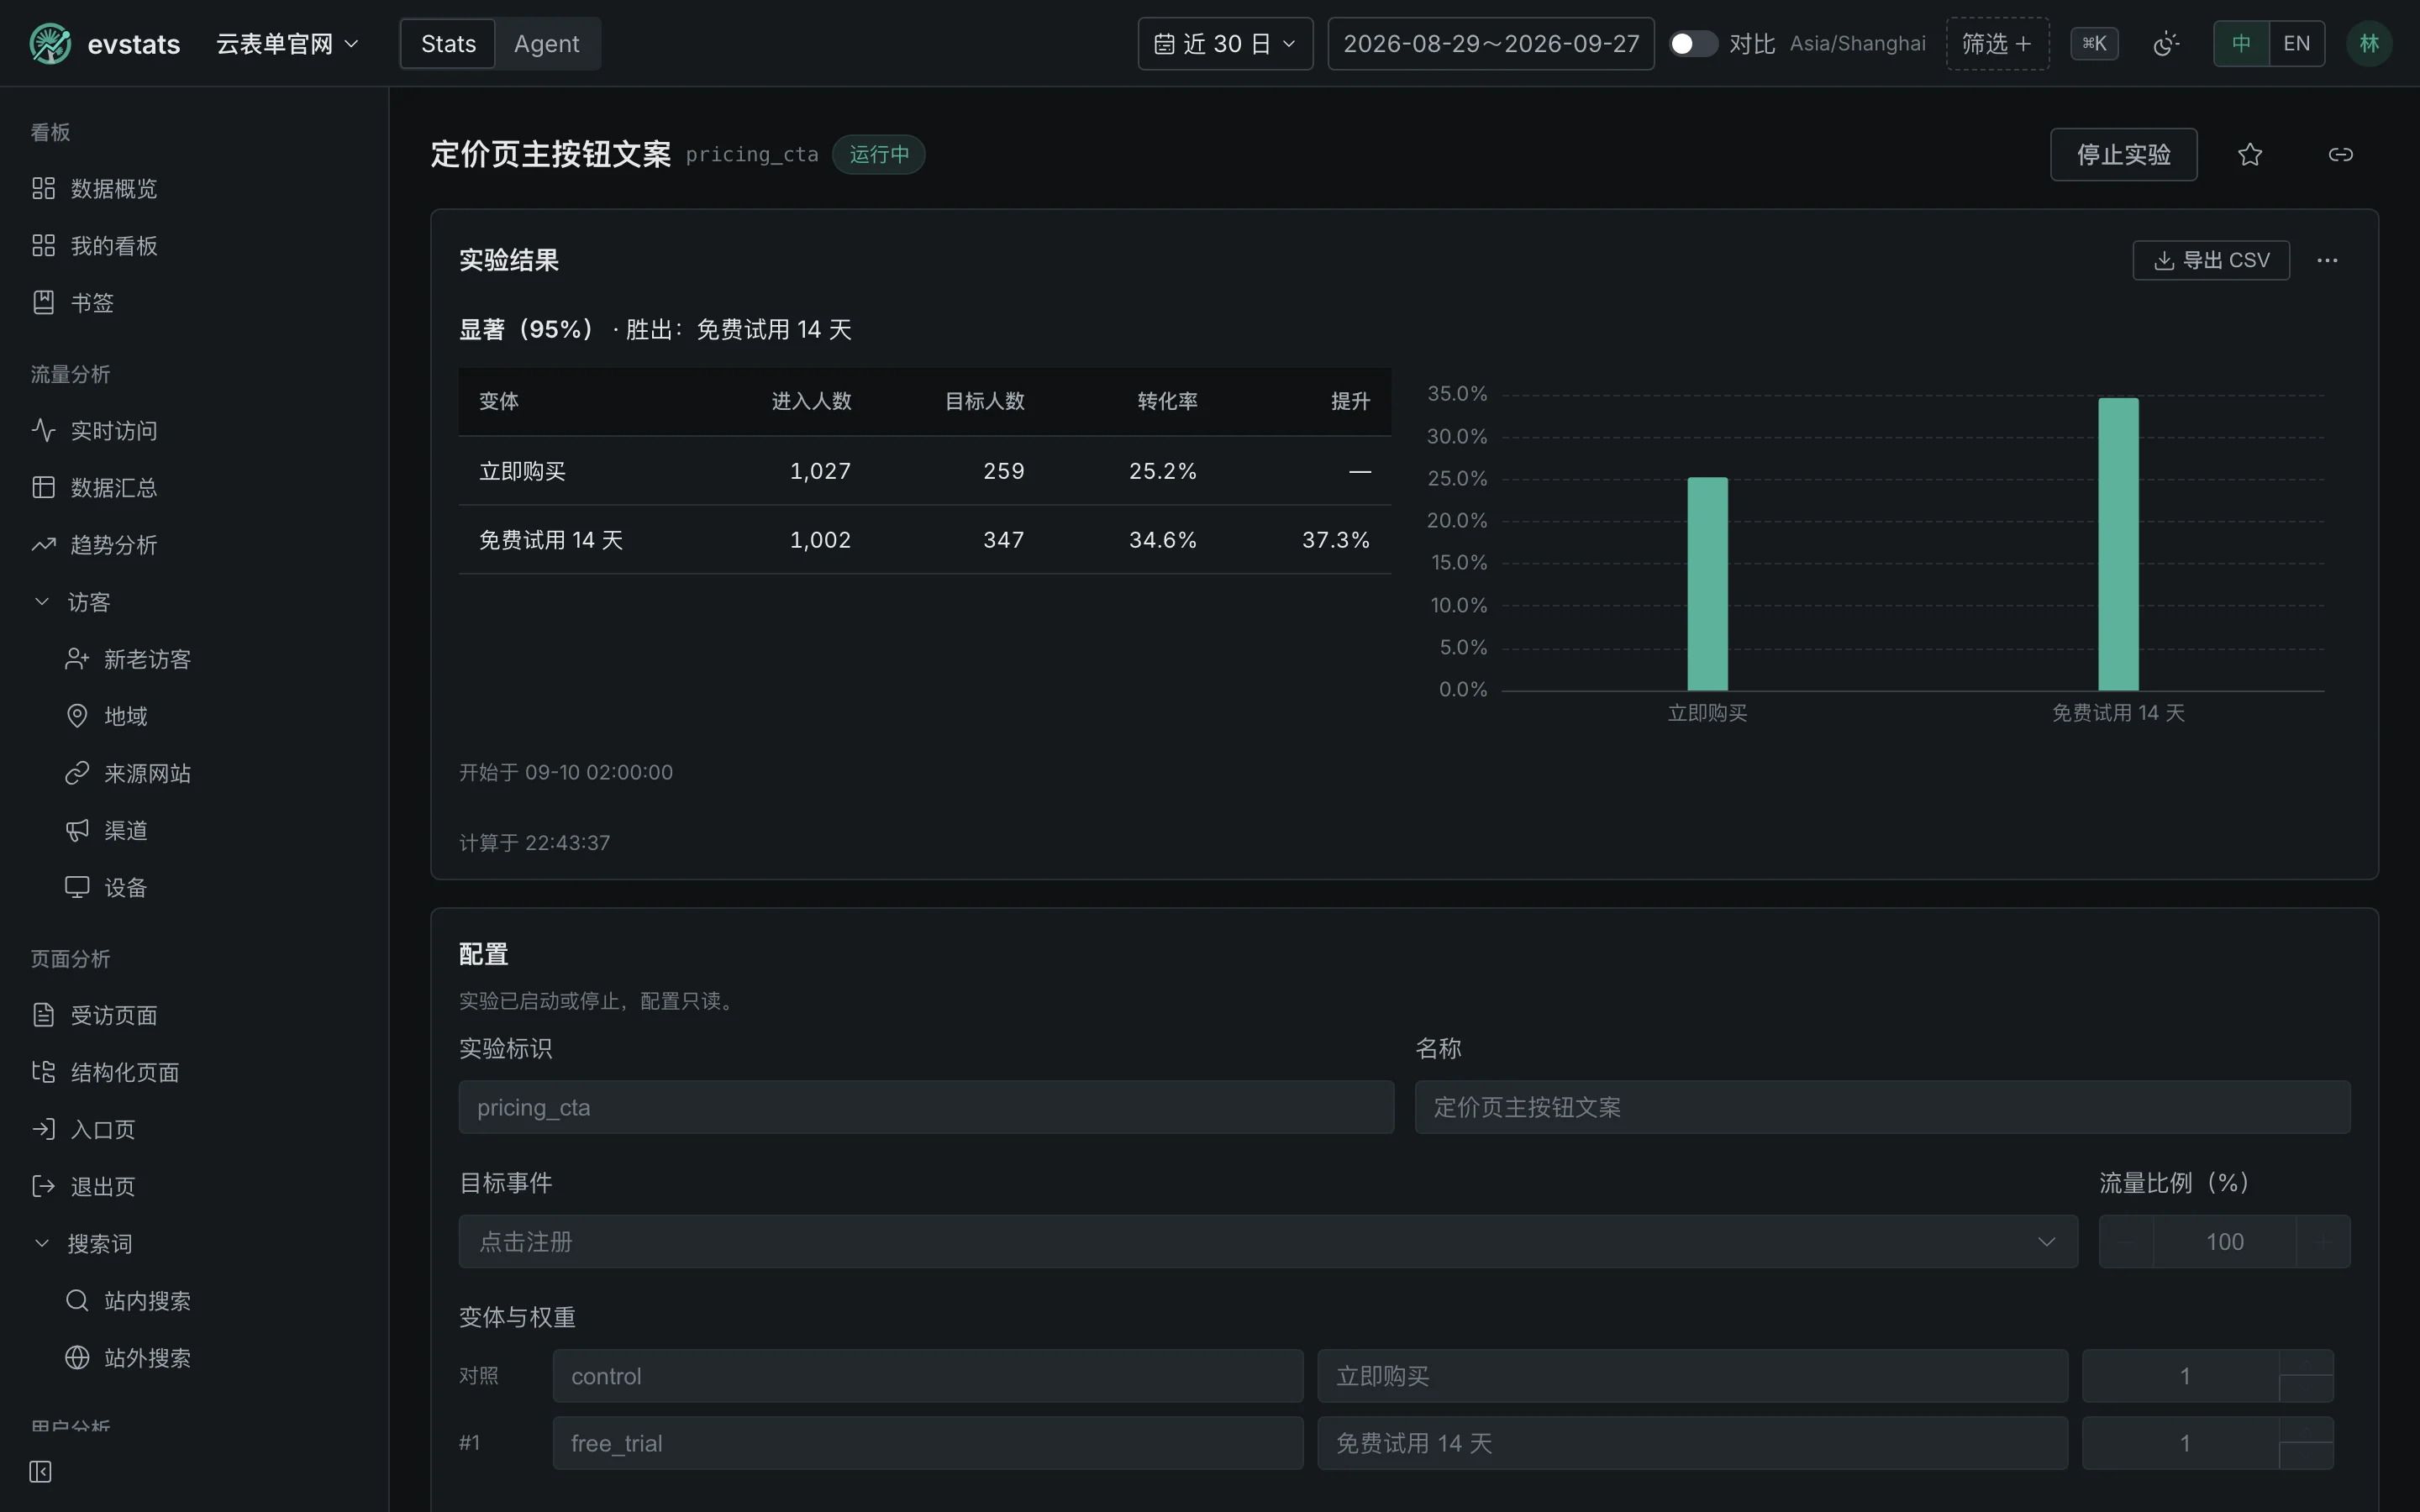Click the 立即购买 chart bar
2420x1512 pixels.
pyautogui.click(x=1707, y=584)
